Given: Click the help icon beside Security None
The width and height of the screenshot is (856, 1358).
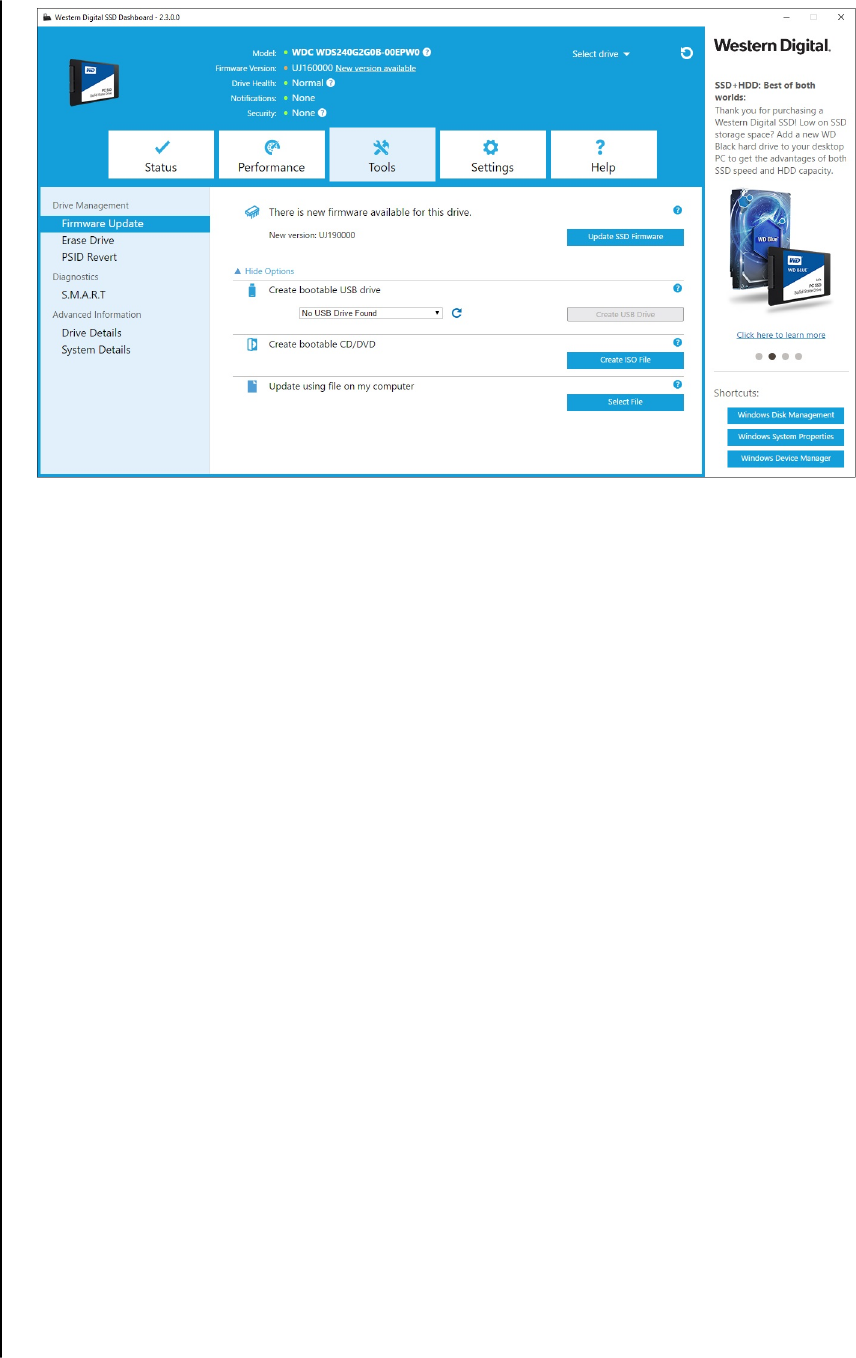Looking at the screenshot, I should (323, 113).
